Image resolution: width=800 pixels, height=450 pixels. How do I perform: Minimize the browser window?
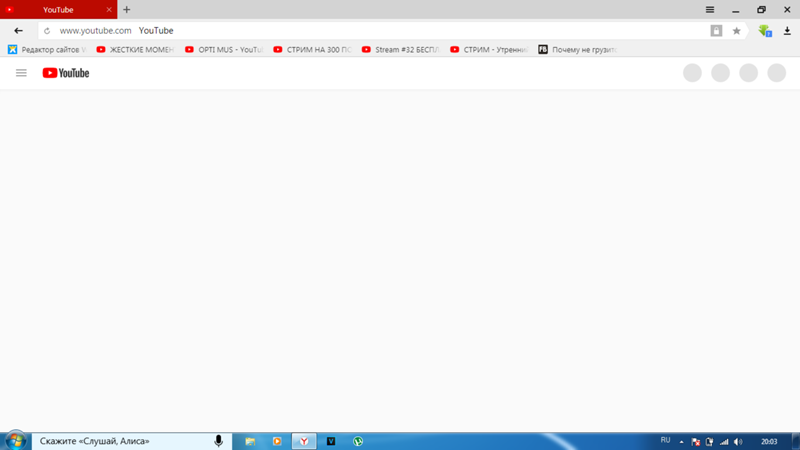pyautogui.click(x=736, y=10)
